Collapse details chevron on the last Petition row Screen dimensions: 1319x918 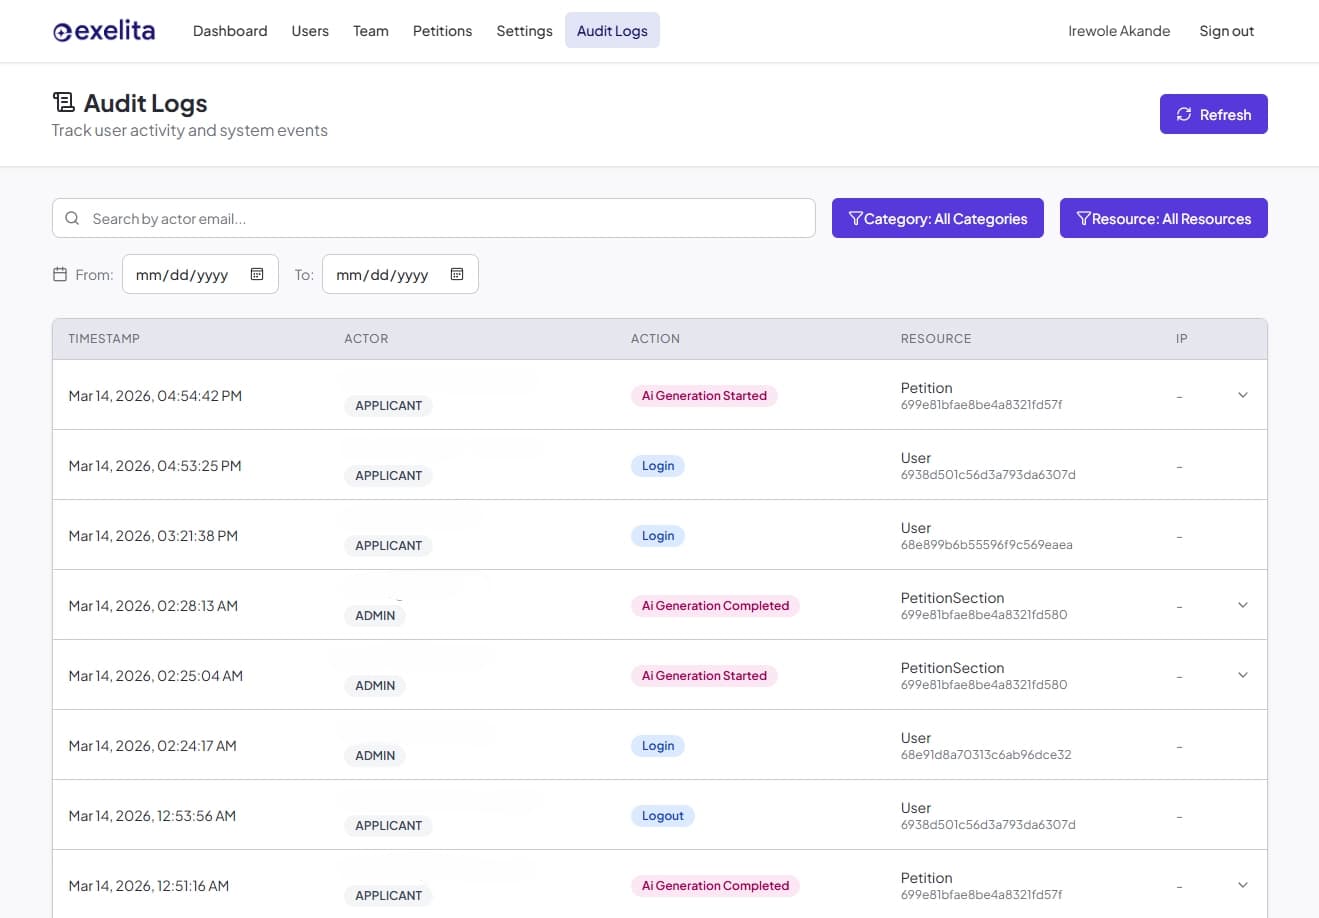[x=1243, y=885]
